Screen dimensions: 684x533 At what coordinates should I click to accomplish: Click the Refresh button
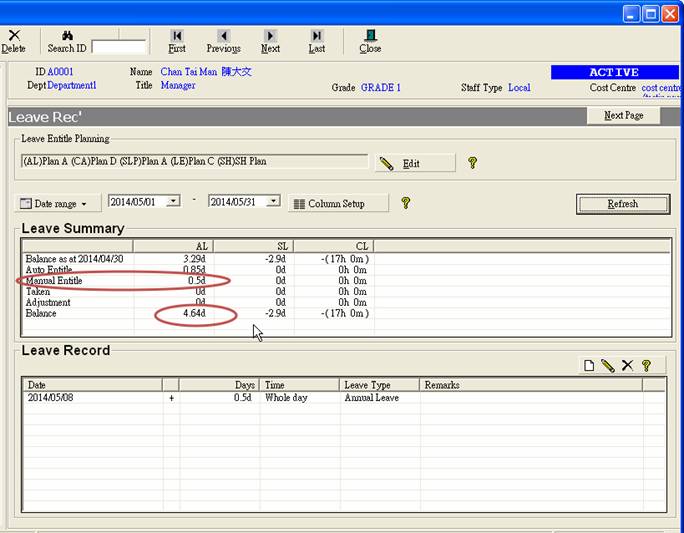623,204
